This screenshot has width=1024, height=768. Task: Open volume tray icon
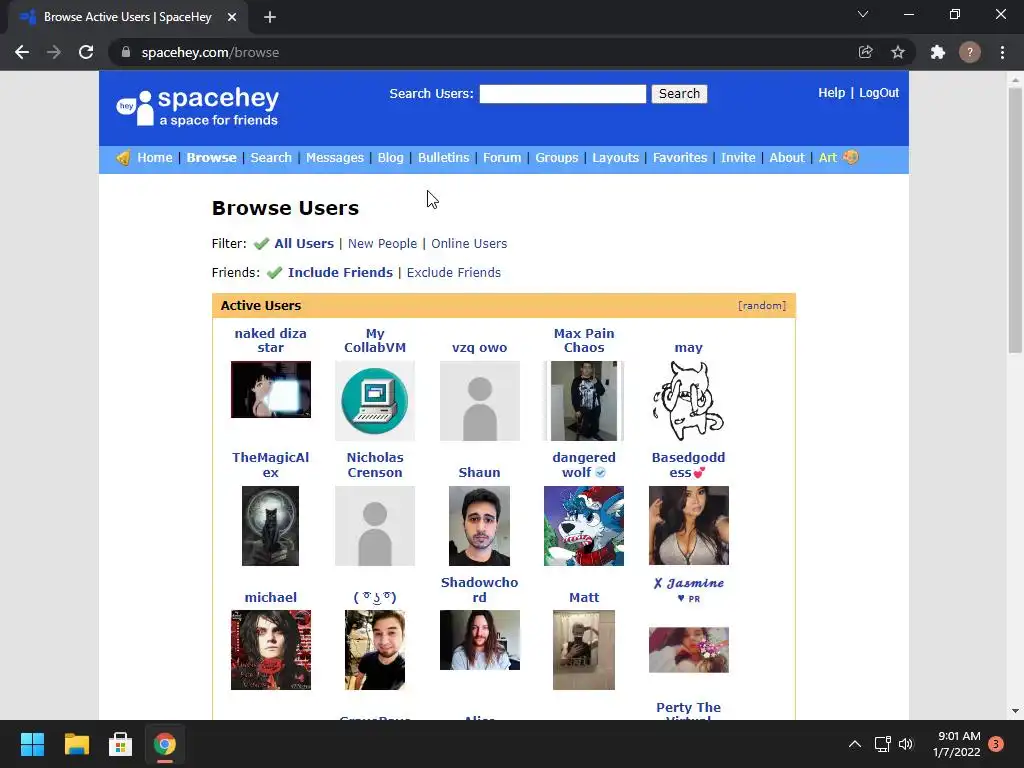click(906, 744)
